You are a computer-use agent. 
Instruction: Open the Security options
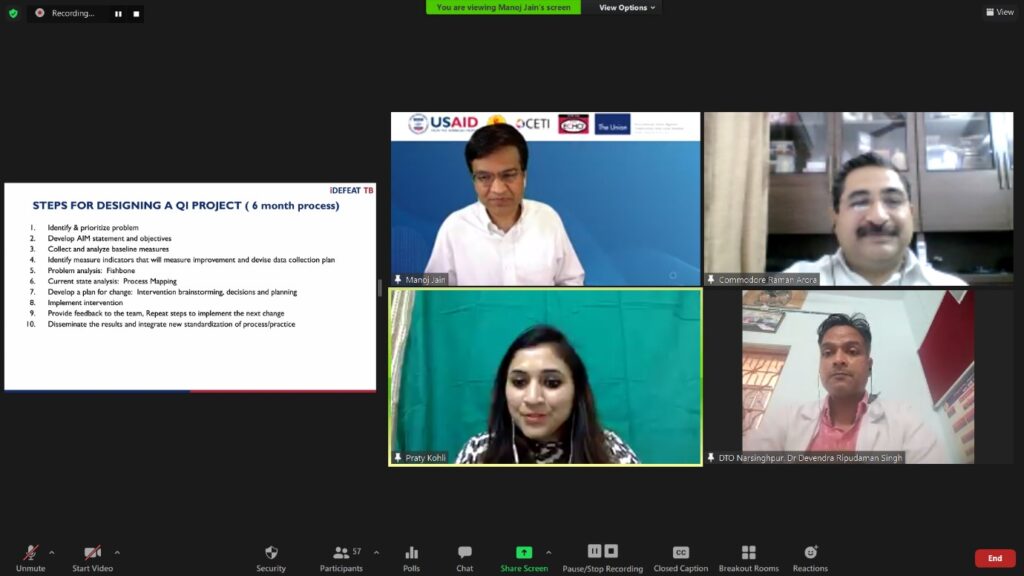(270, 553)
